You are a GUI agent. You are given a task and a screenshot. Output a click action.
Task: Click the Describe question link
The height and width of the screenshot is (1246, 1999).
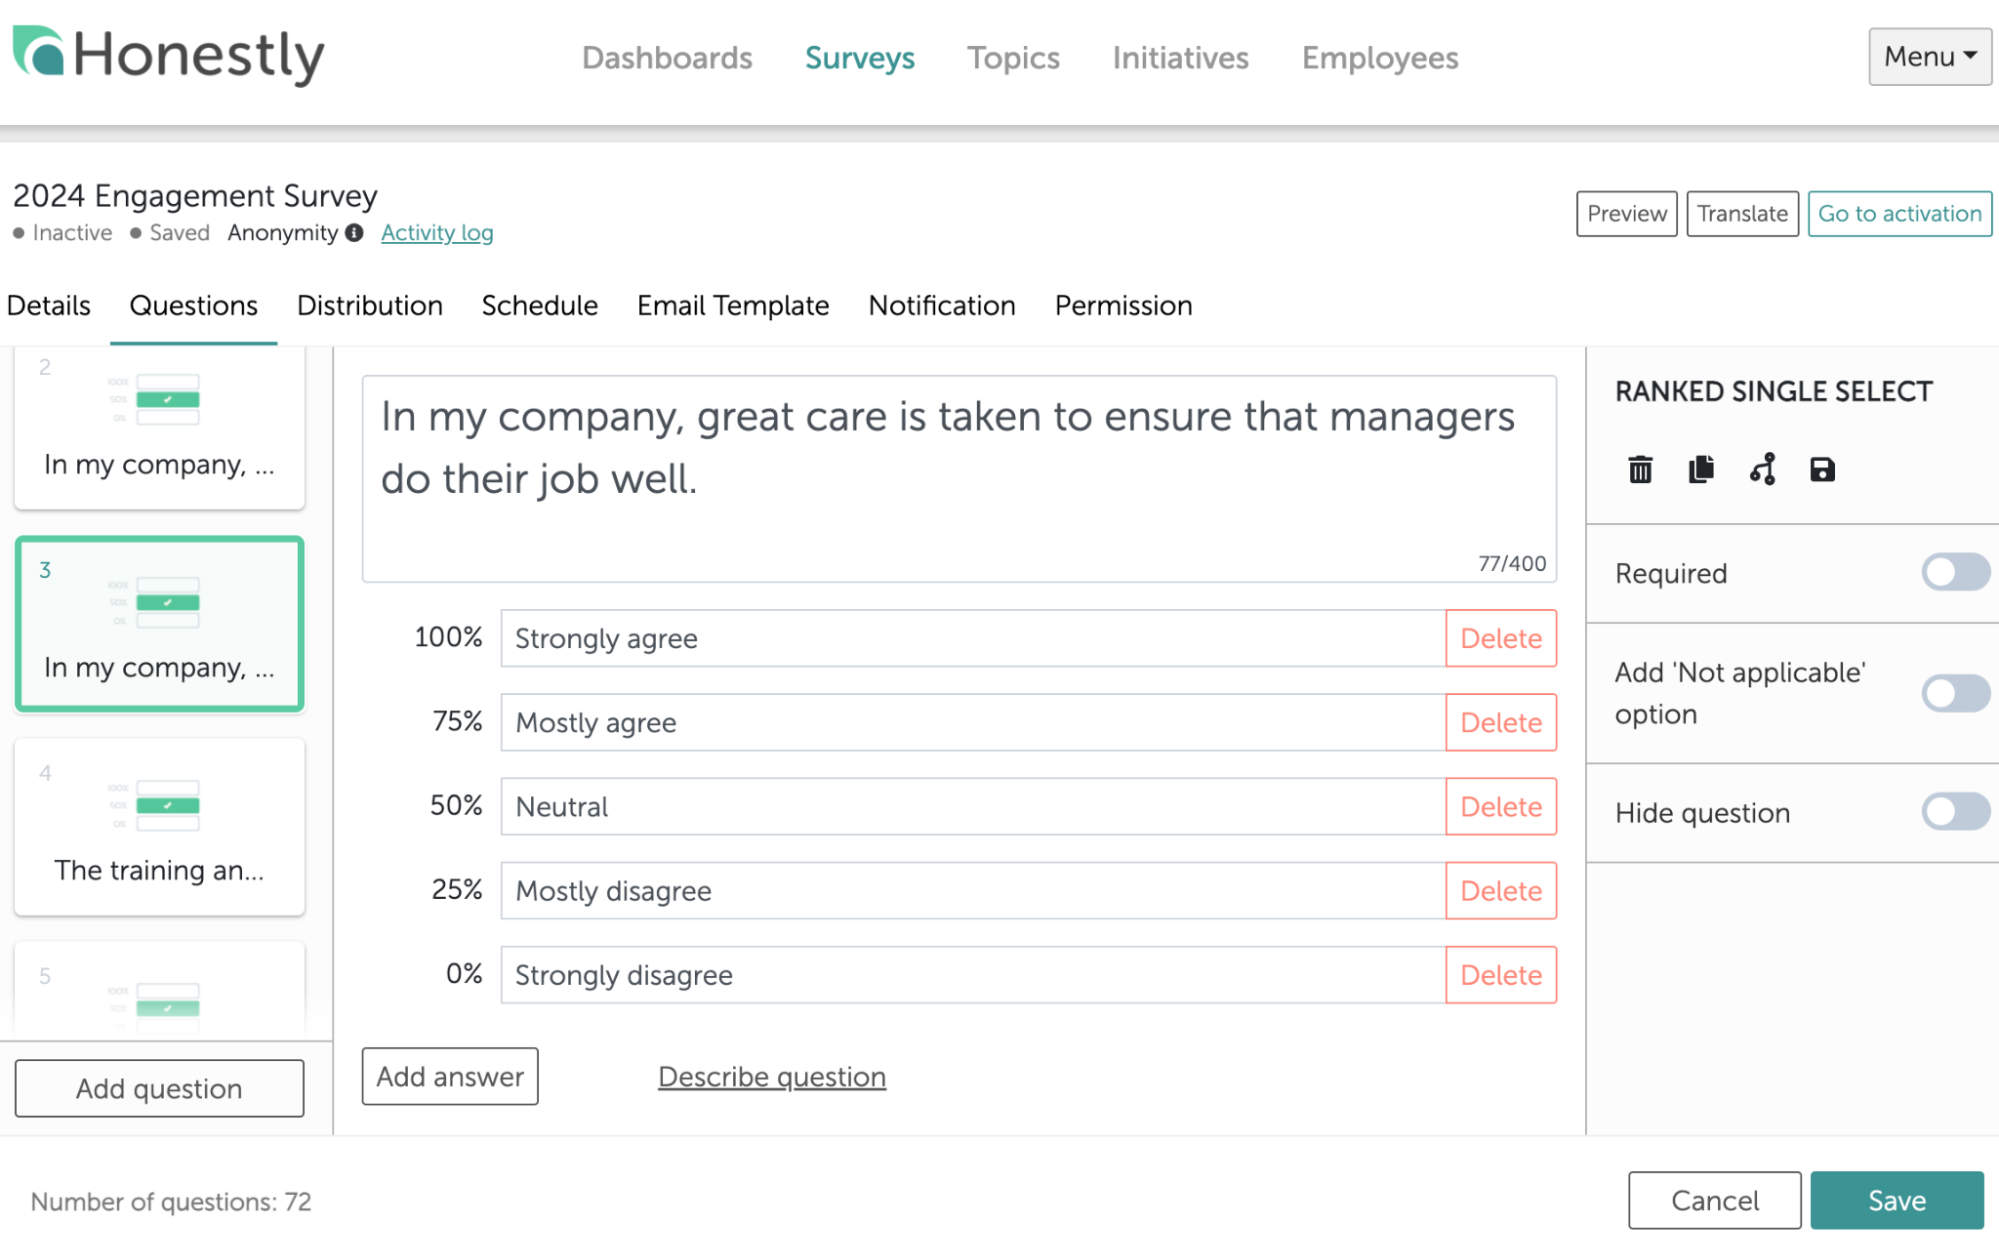(771, 1077)
